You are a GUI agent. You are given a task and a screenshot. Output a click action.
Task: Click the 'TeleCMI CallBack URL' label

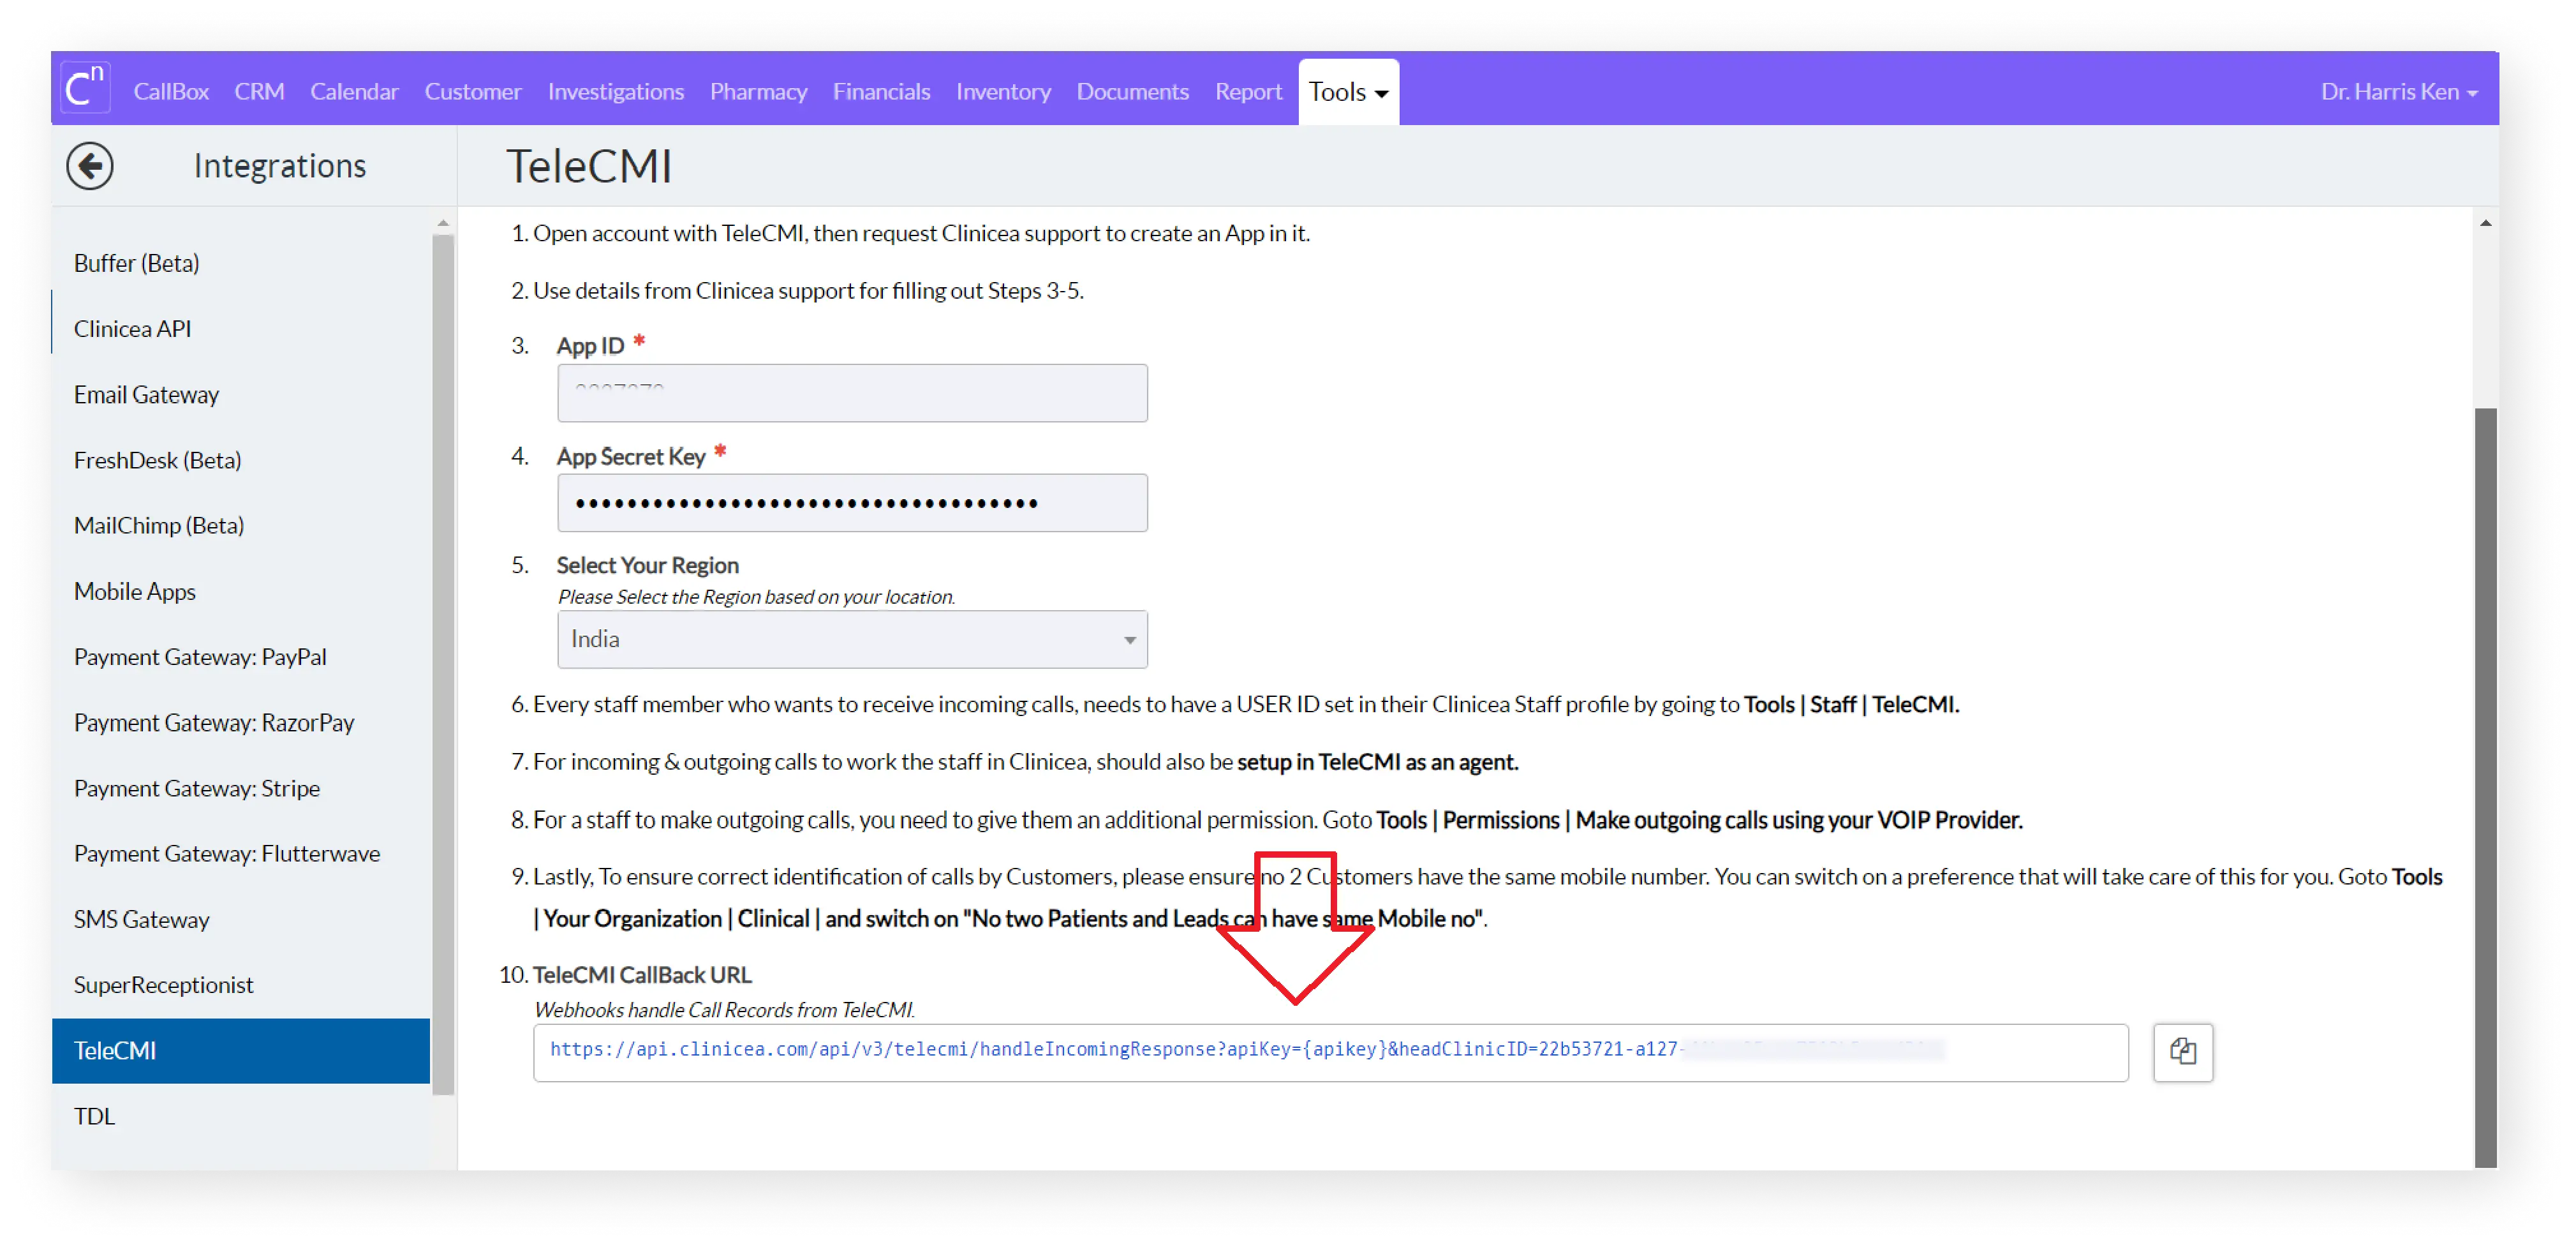[642, 975]
